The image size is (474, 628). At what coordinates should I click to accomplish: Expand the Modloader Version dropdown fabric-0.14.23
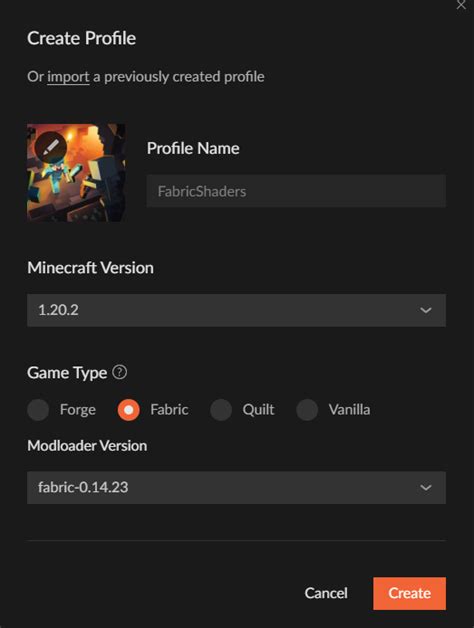click(236, 487)
